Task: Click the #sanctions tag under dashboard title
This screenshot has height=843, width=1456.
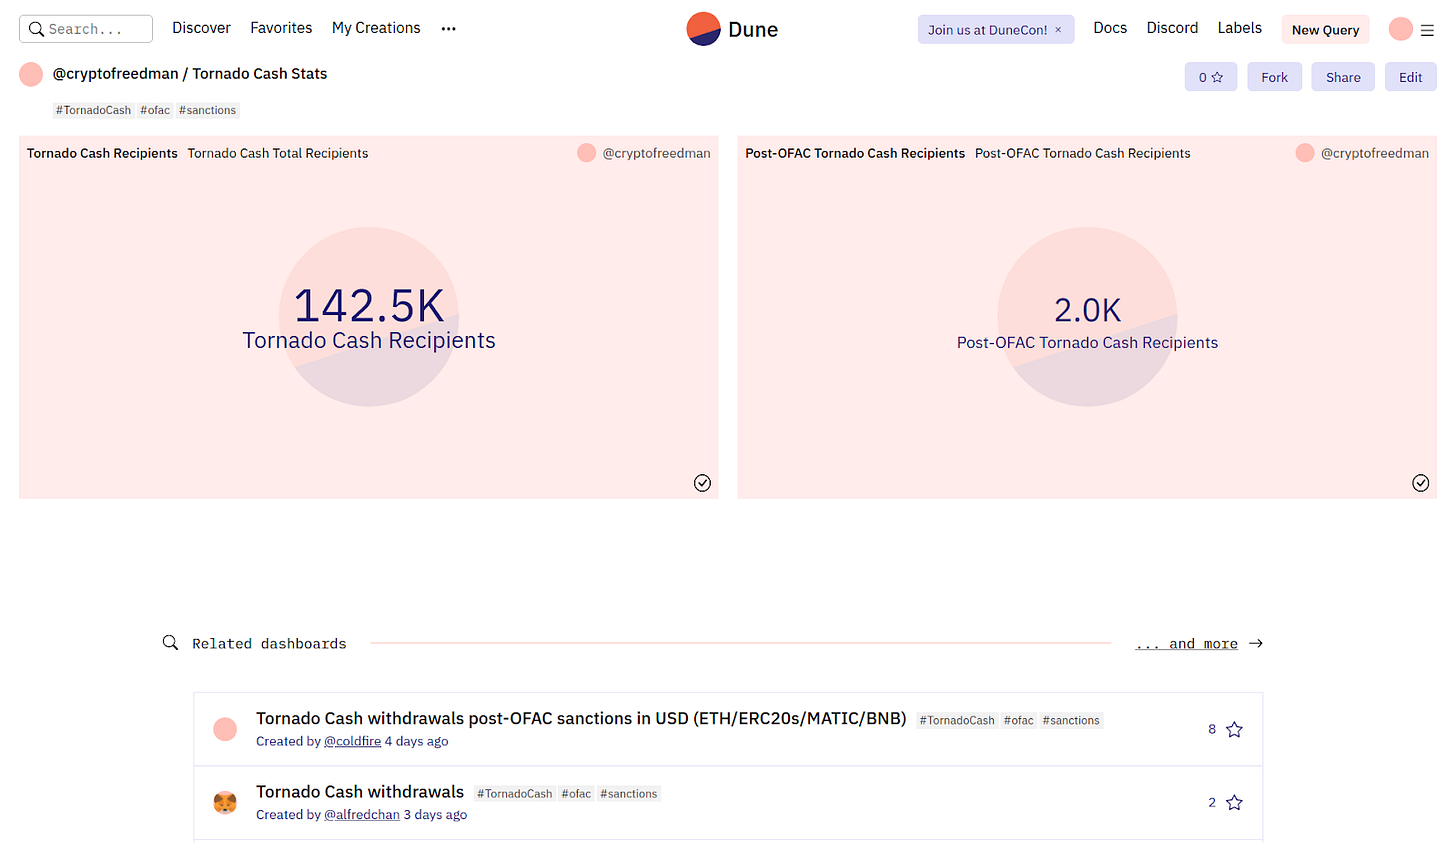Action: (208, 110)
